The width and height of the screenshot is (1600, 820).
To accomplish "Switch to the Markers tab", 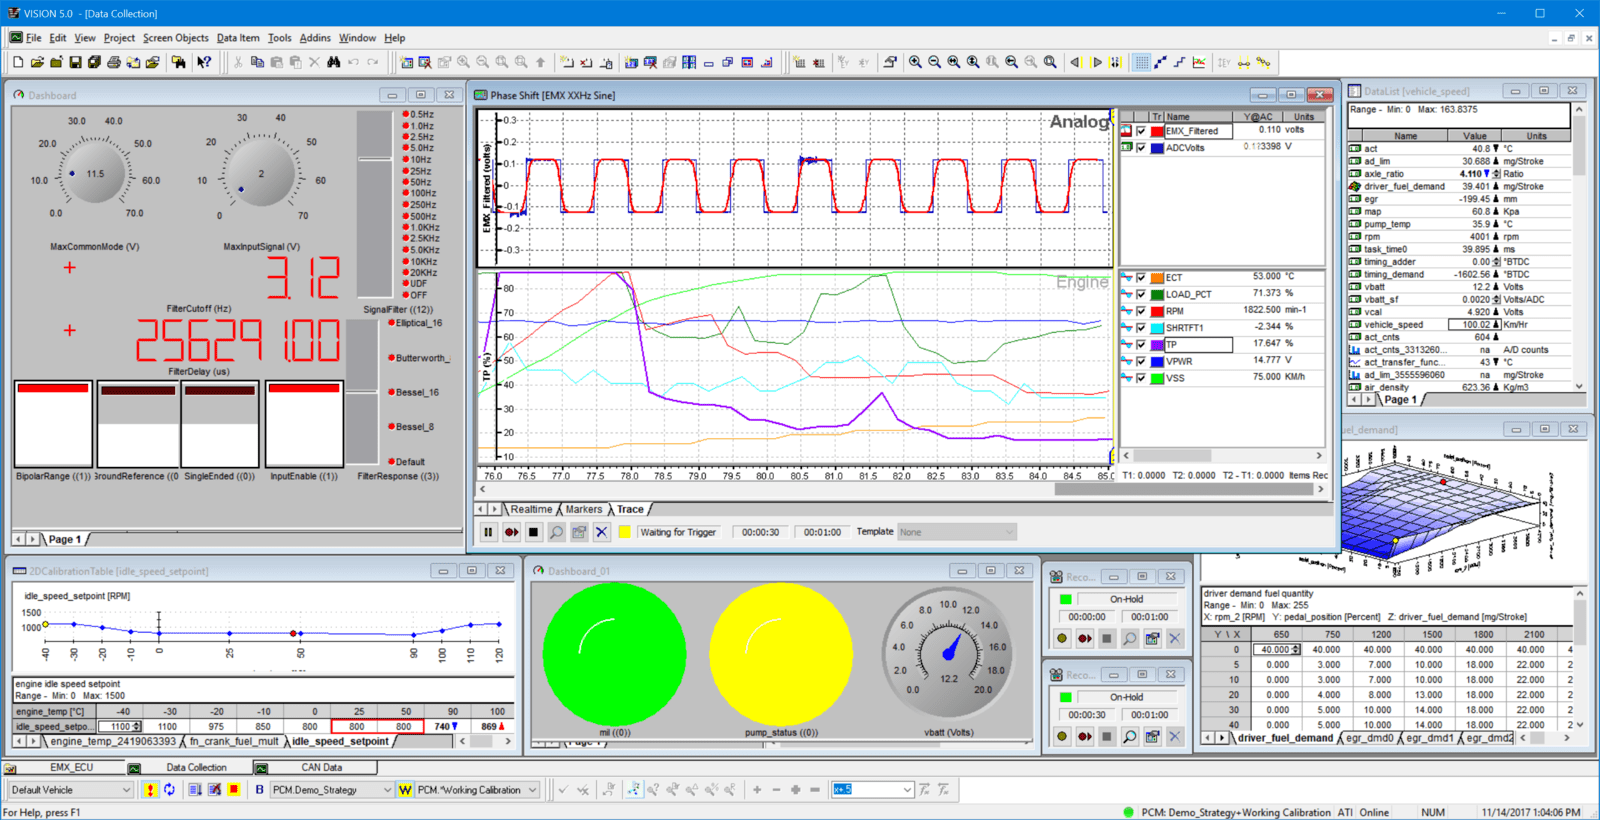I will 584,509.
